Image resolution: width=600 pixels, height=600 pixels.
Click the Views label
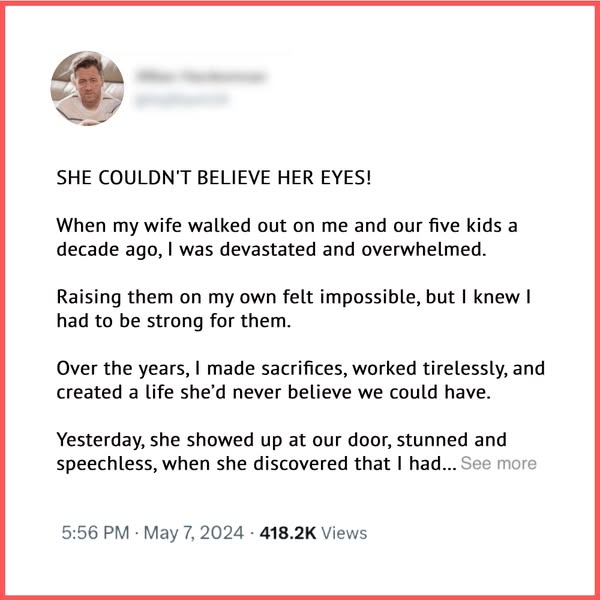click(x=345, y=533)
